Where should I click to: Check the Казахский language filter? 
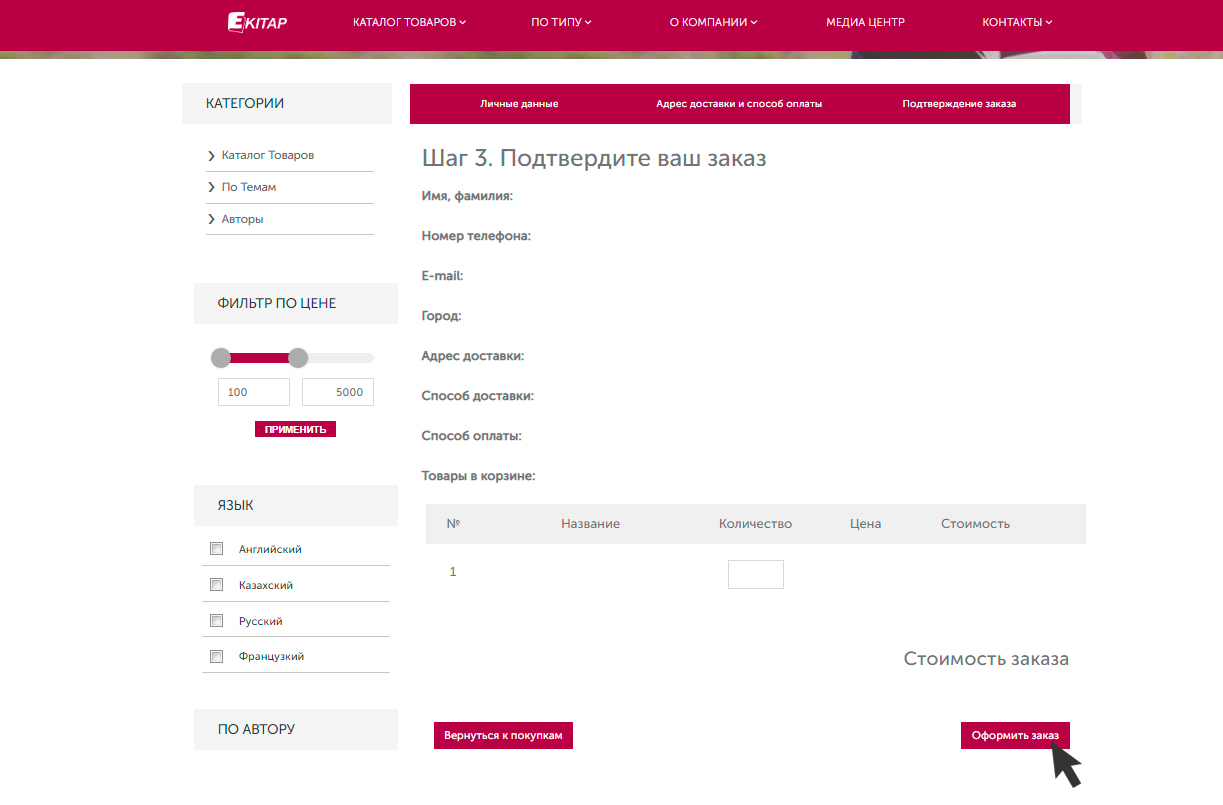[216, 585]
